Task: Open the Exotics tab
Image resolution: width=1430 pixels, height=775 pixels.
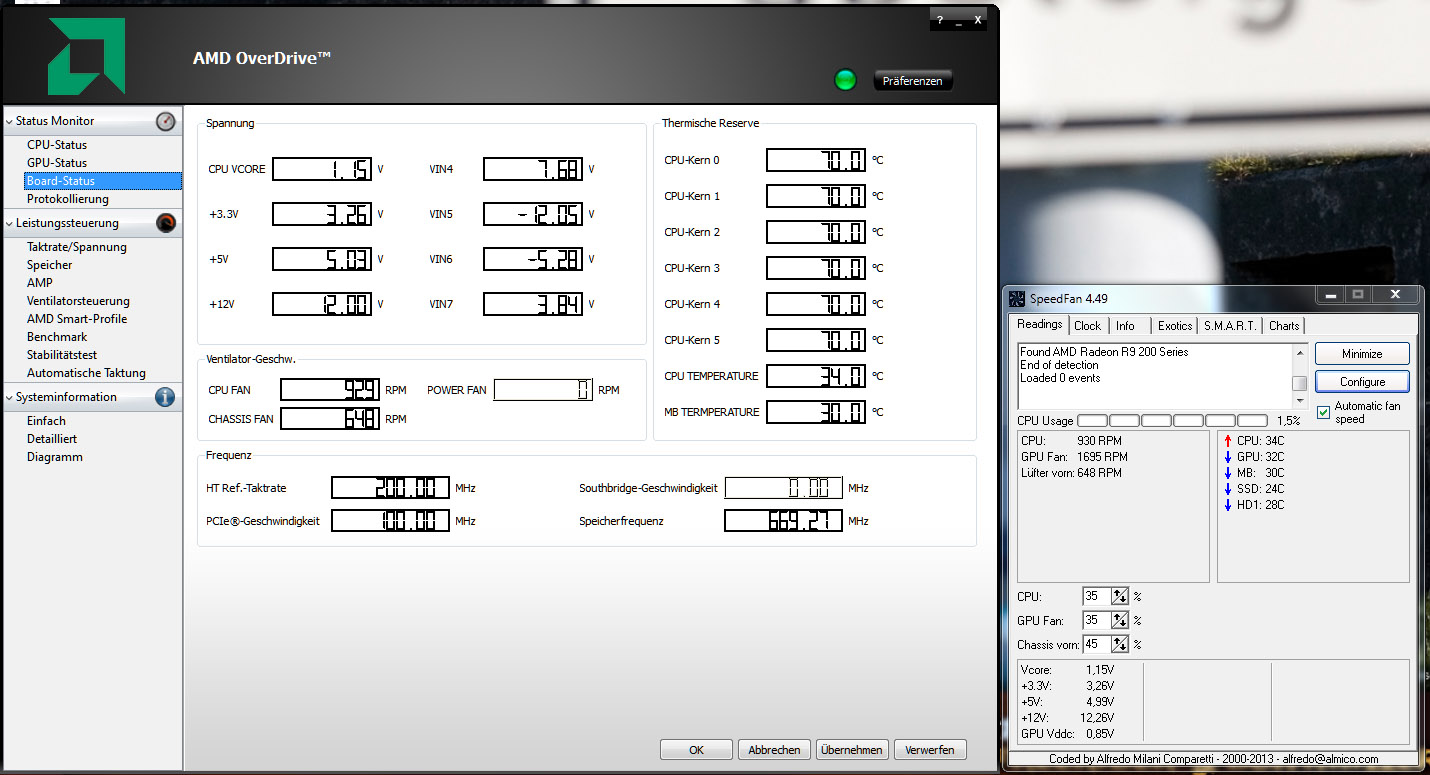Action: (x=1175, y=326)
